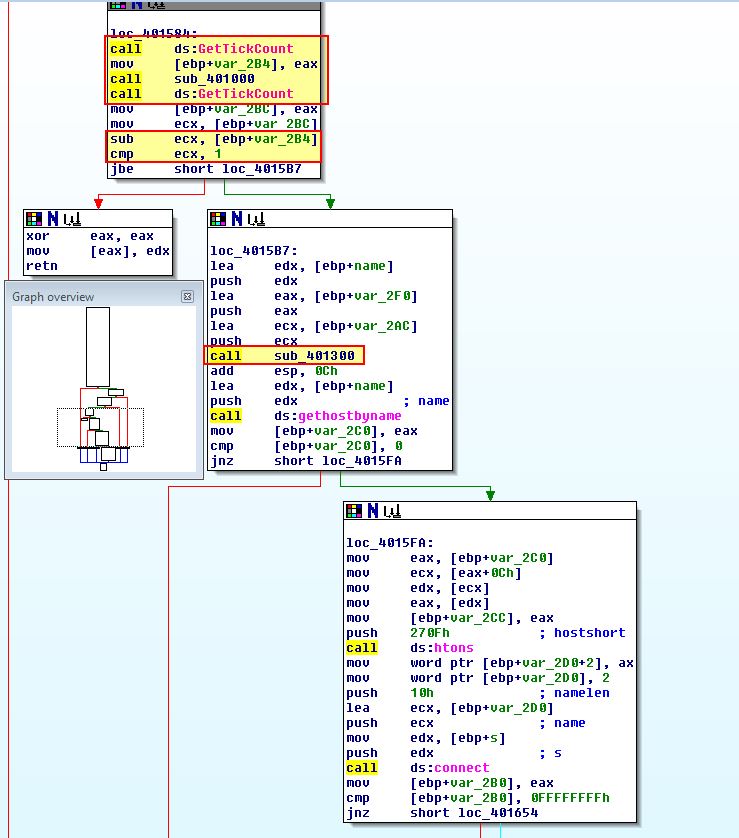Select 'push edx ; name' line

click(x=330, y=401)
